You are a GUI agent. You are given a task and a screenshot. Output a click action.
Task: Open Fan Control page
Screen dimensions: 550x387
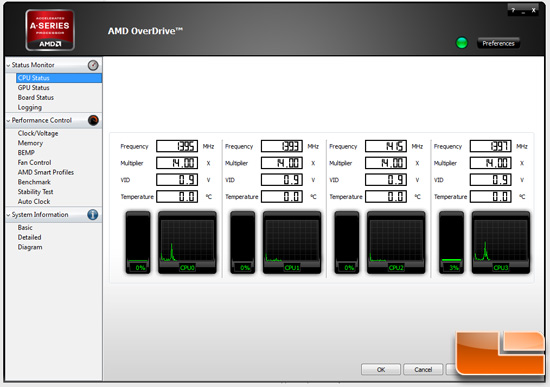click(x=34, y=162)
